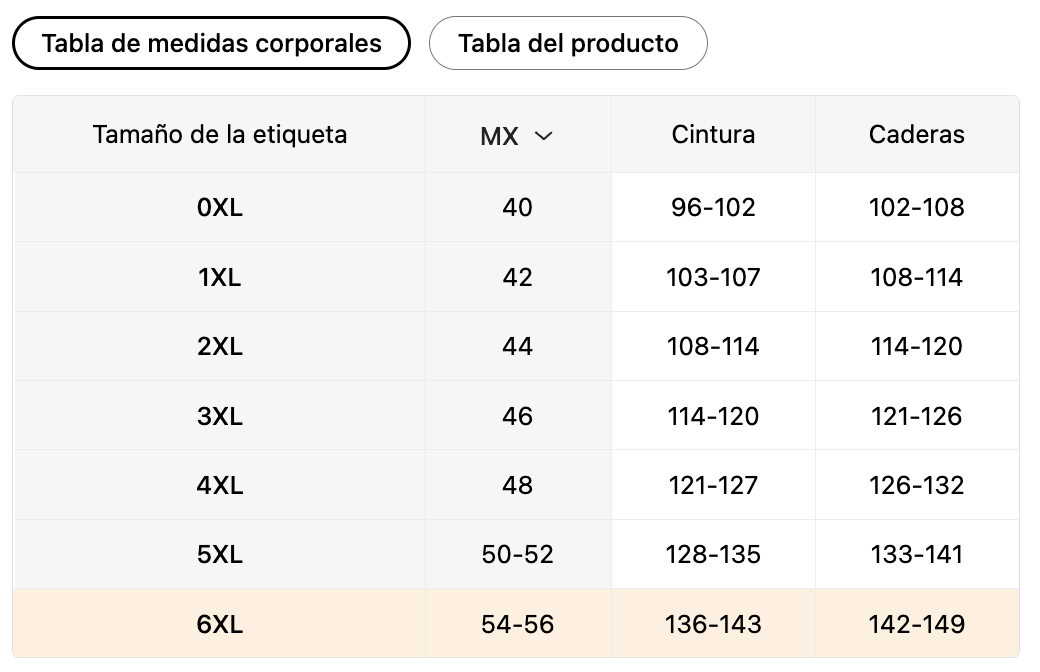Switch to Tabla de medidas corporales tab
The height and width of the screenshot is (672, 1040).
pos(211,43)
